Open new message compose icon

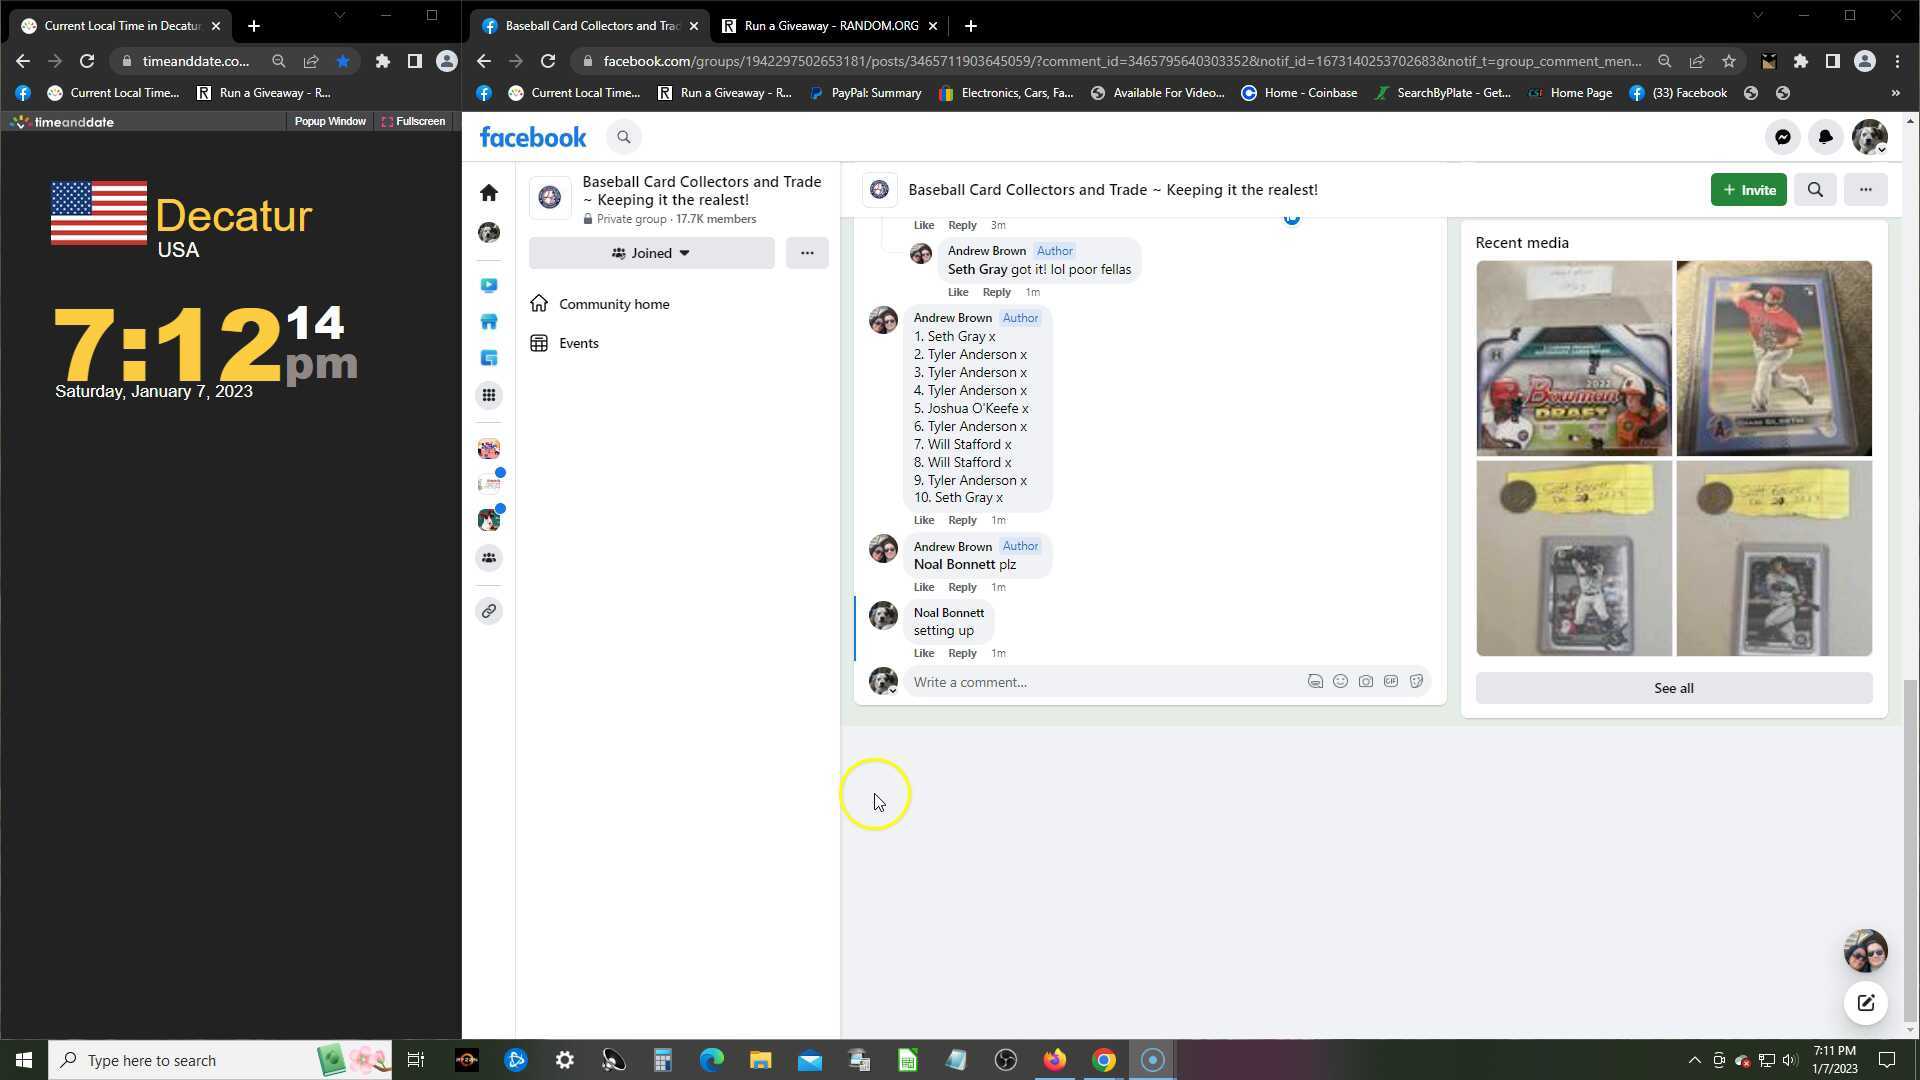tap(1865, 1003)
